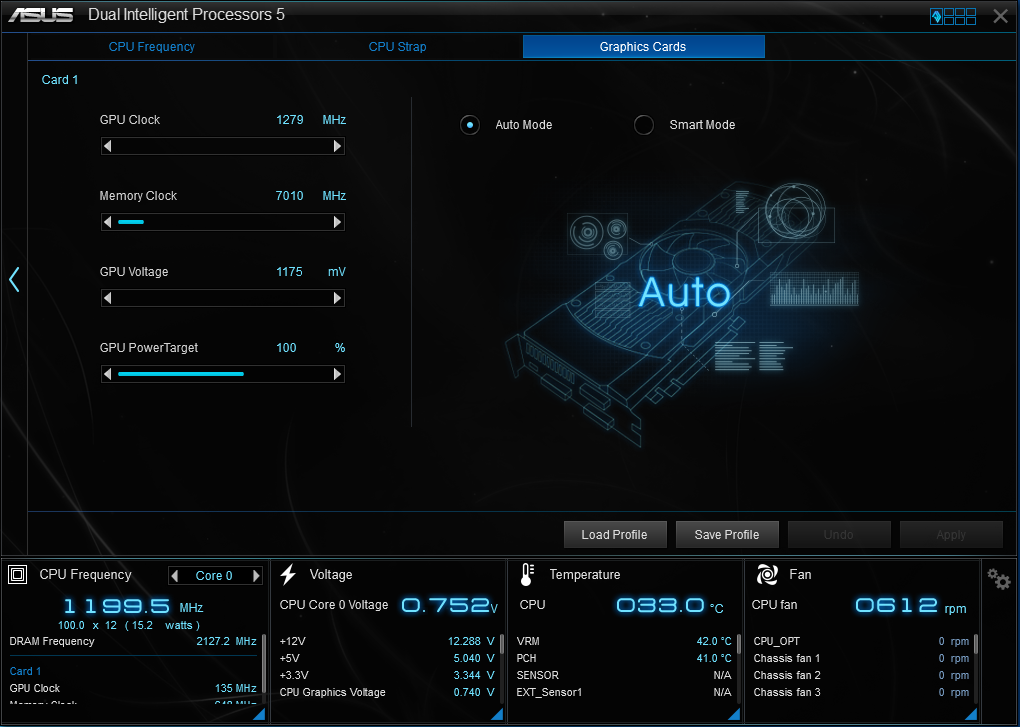Screen dimensions: 1020x727
Task: Select the Graphics Cards tab
Action: (x=643, y=47)
